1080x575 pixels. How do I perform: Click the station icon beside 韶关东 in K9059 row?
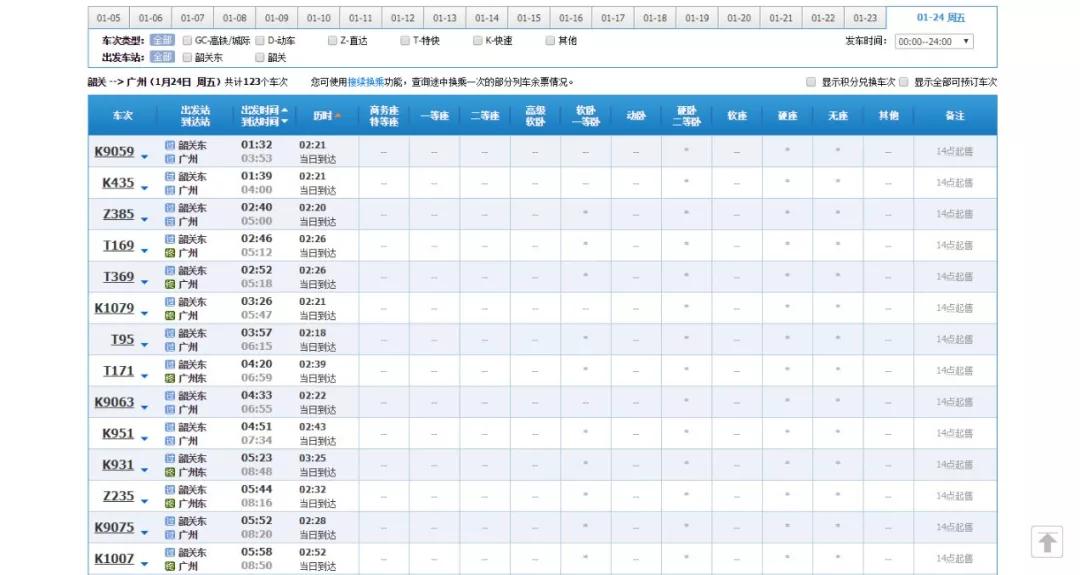(169, 145)
